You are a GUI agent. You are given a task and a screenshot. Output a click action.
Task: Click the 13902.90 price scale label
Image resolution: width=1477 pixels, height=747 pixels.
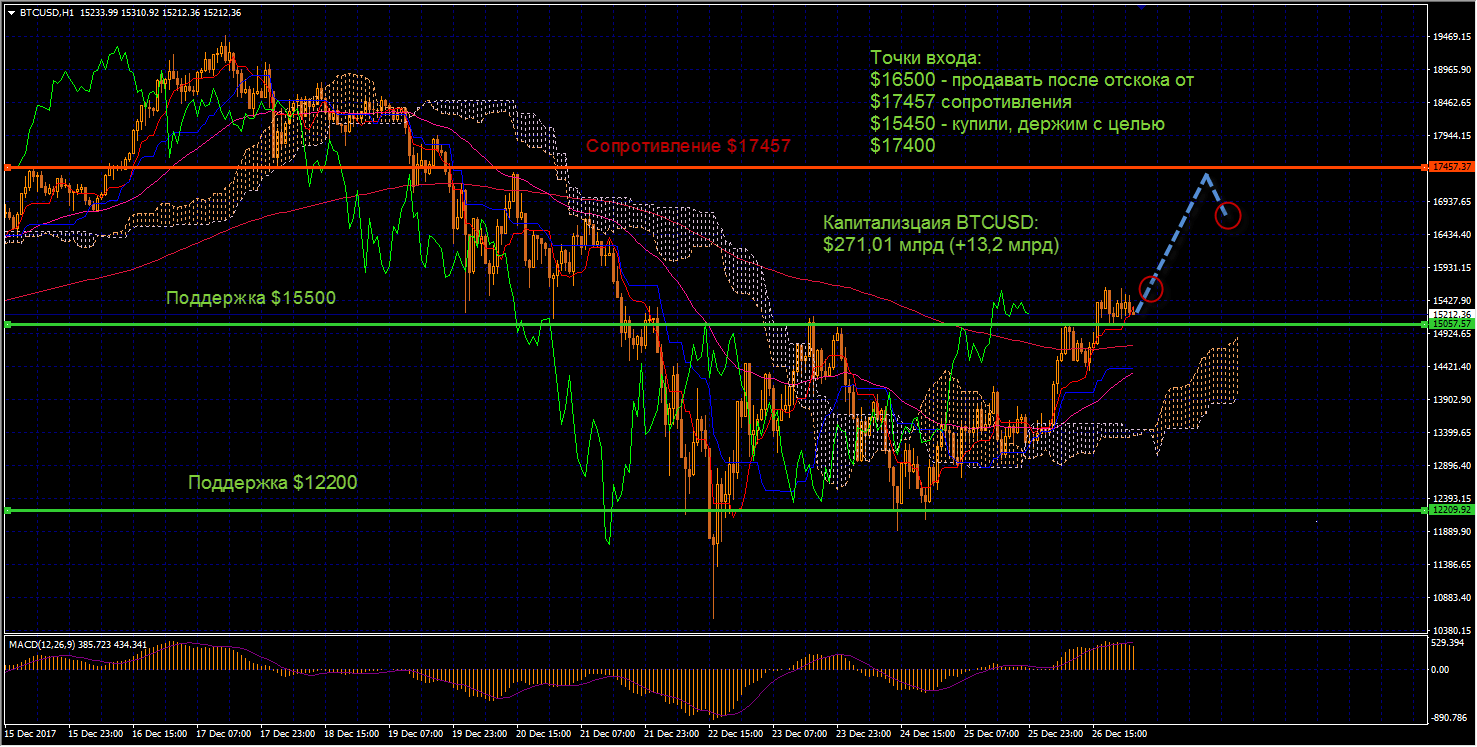pos(1451,400)
